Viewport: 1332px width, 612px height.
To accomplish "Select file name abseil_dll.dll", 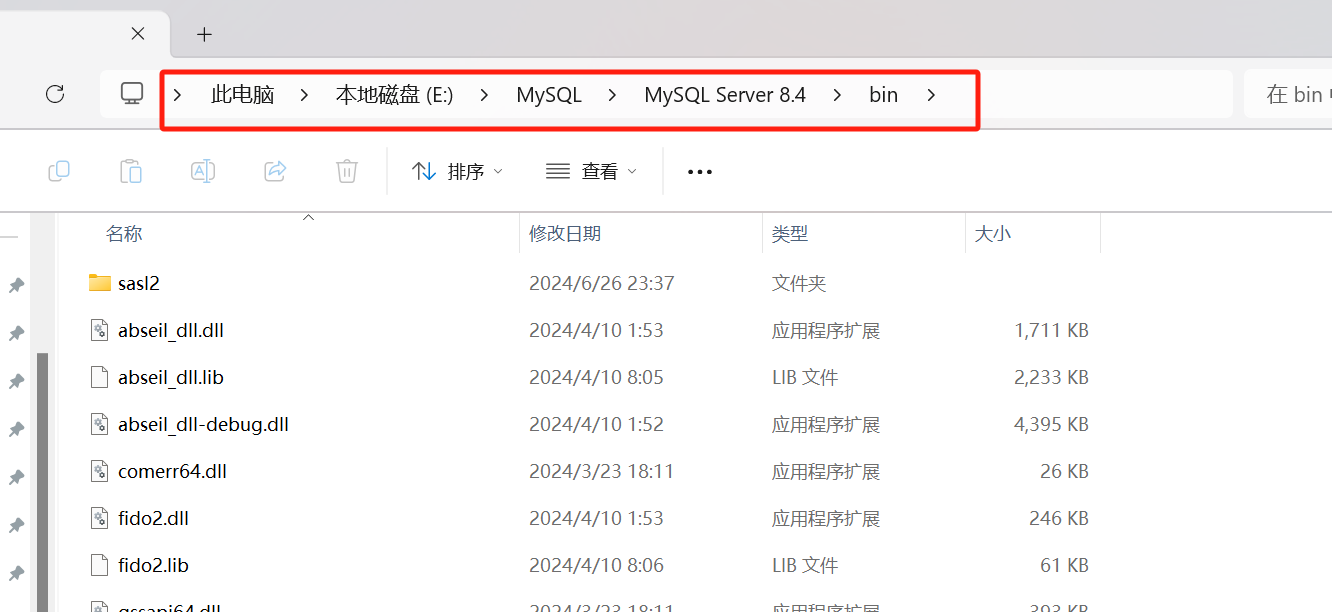I will tap(171, 330).
